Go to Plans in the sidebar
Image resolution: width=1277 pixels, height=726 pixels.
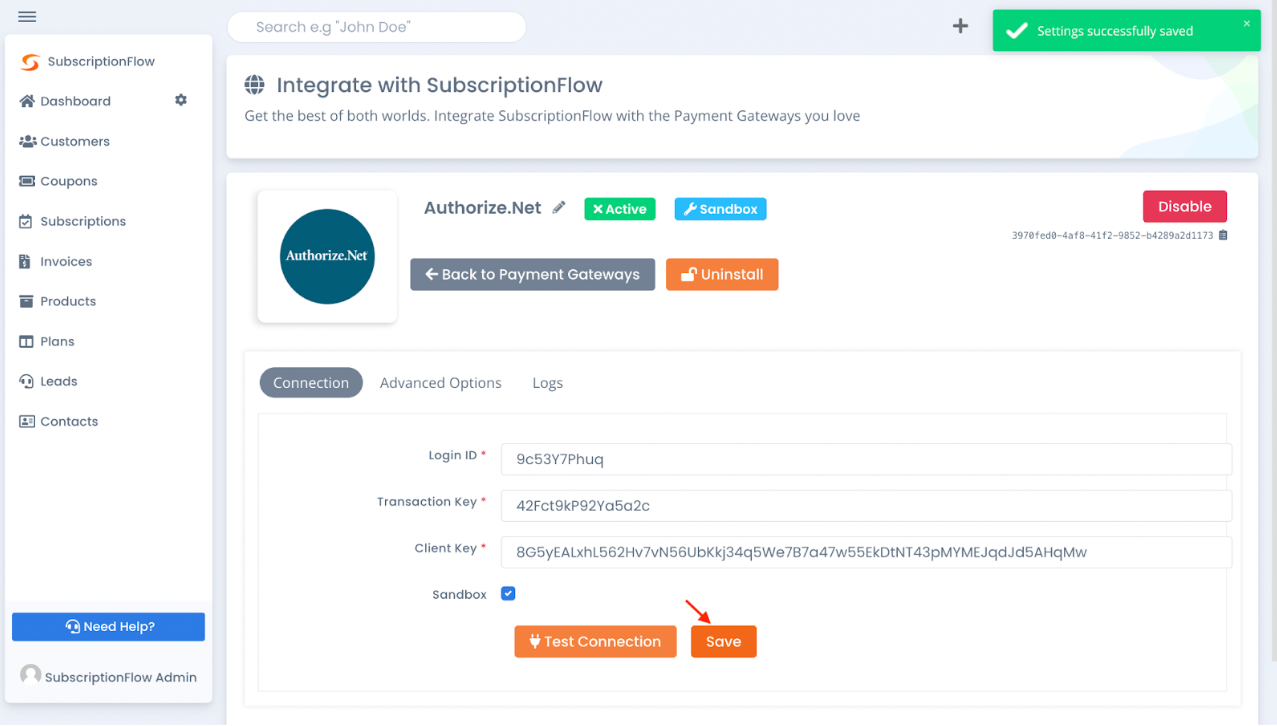pyautogui.click(x=57, y=341)
